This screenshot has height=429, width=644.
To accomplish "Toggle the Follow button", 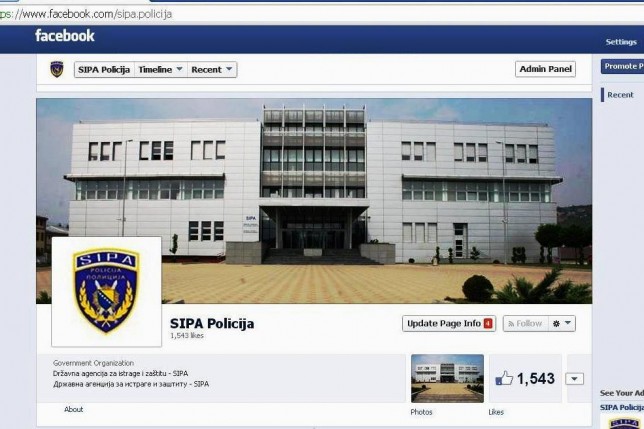I will click(x=526, y=323).
